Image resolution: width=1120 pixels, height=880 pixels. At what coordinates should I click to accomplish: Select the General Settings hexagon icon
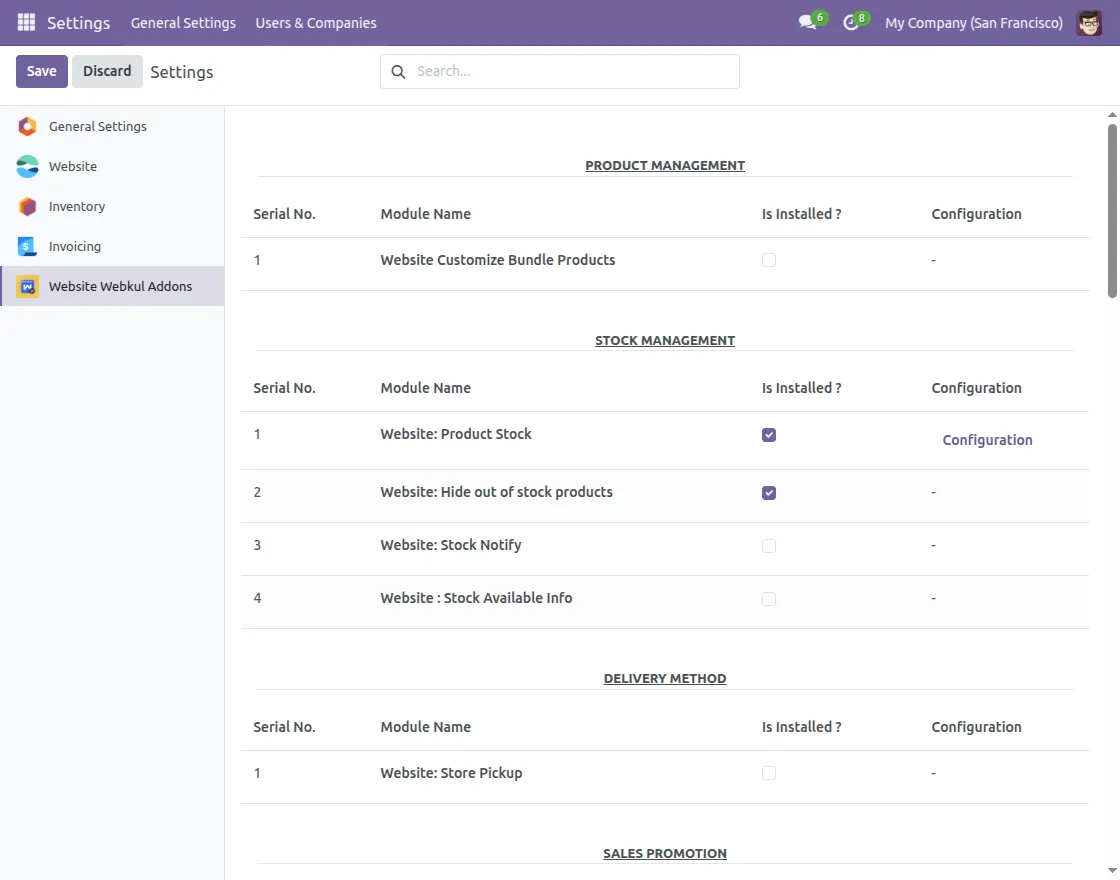(28, 127)
